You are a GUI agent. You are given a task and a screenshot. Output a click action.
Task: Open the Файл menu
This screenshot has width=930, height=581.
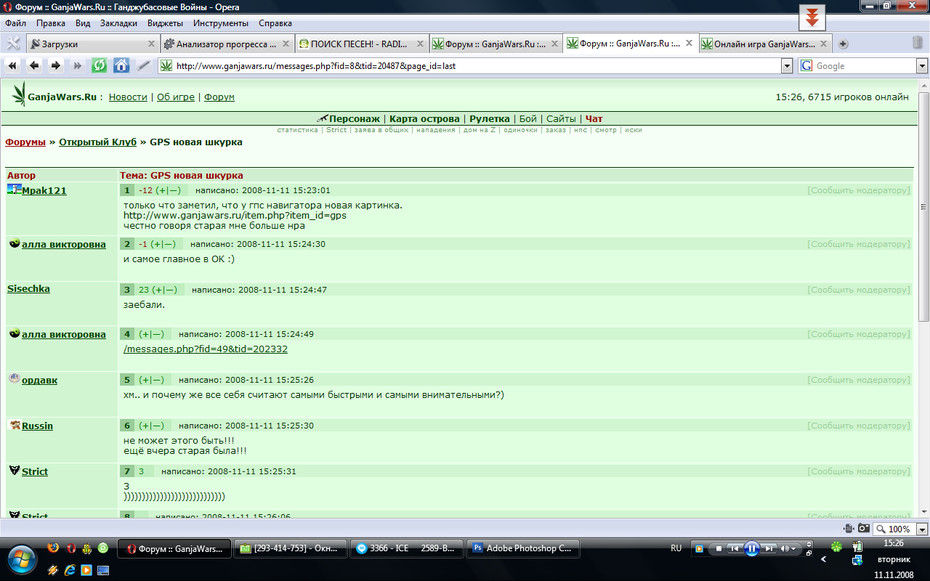pos(16,23)
